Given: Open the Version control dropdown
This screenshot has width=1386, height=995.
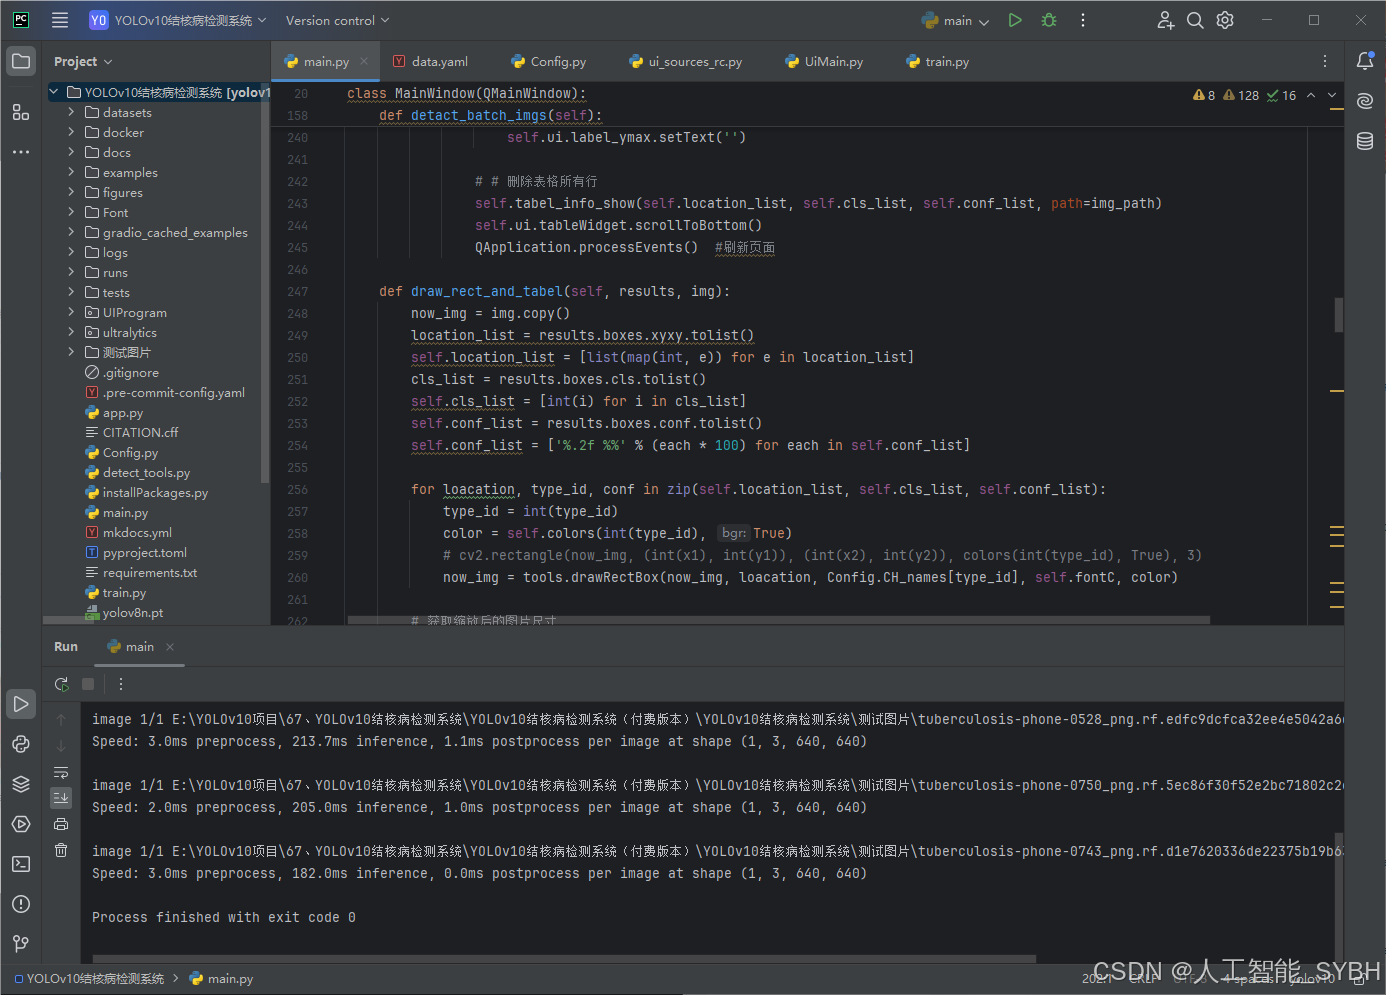Looking at the screenshot, I should pyautogui.click(x=337, y=20).
